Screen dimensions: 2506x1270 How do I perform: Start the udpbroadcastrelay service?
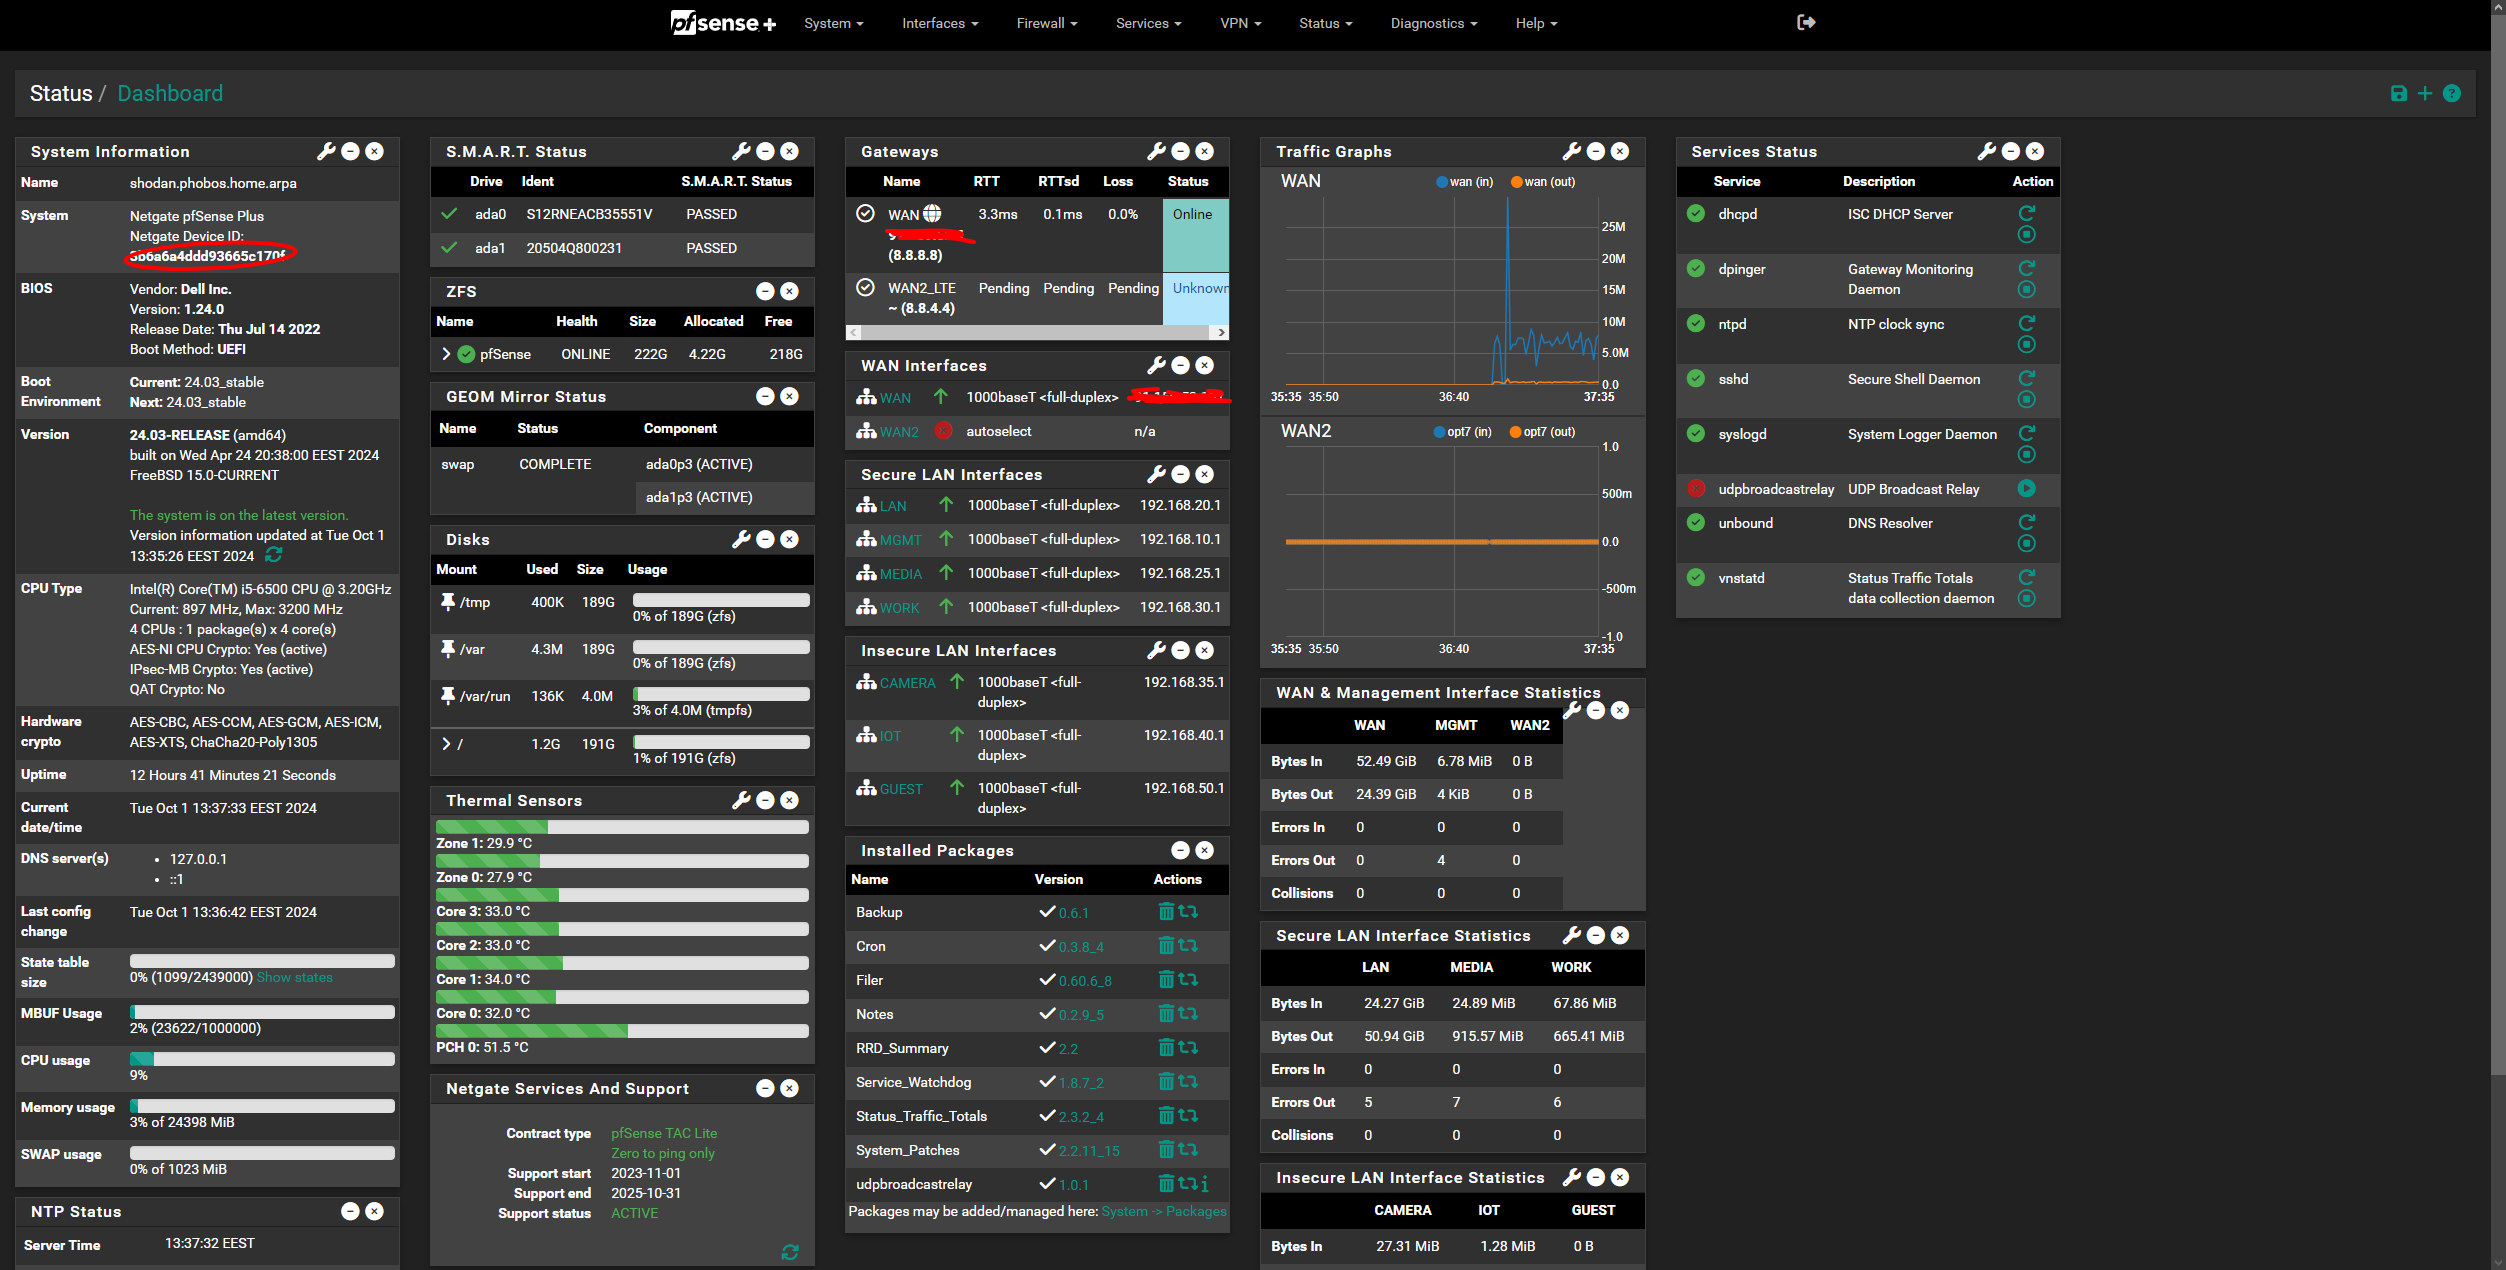coord(2026,488)
